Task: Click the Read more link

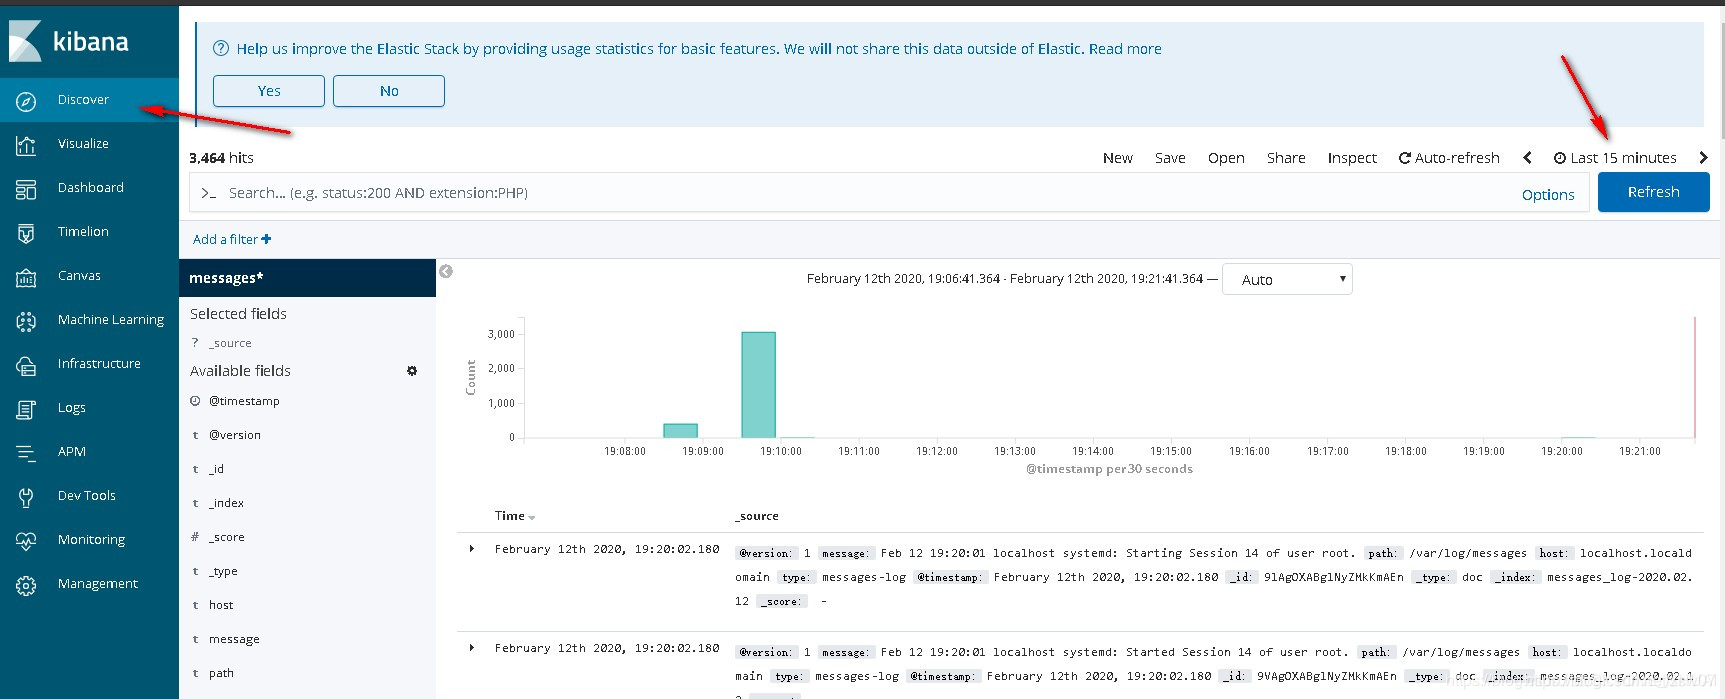Action: click(1125, 49)
